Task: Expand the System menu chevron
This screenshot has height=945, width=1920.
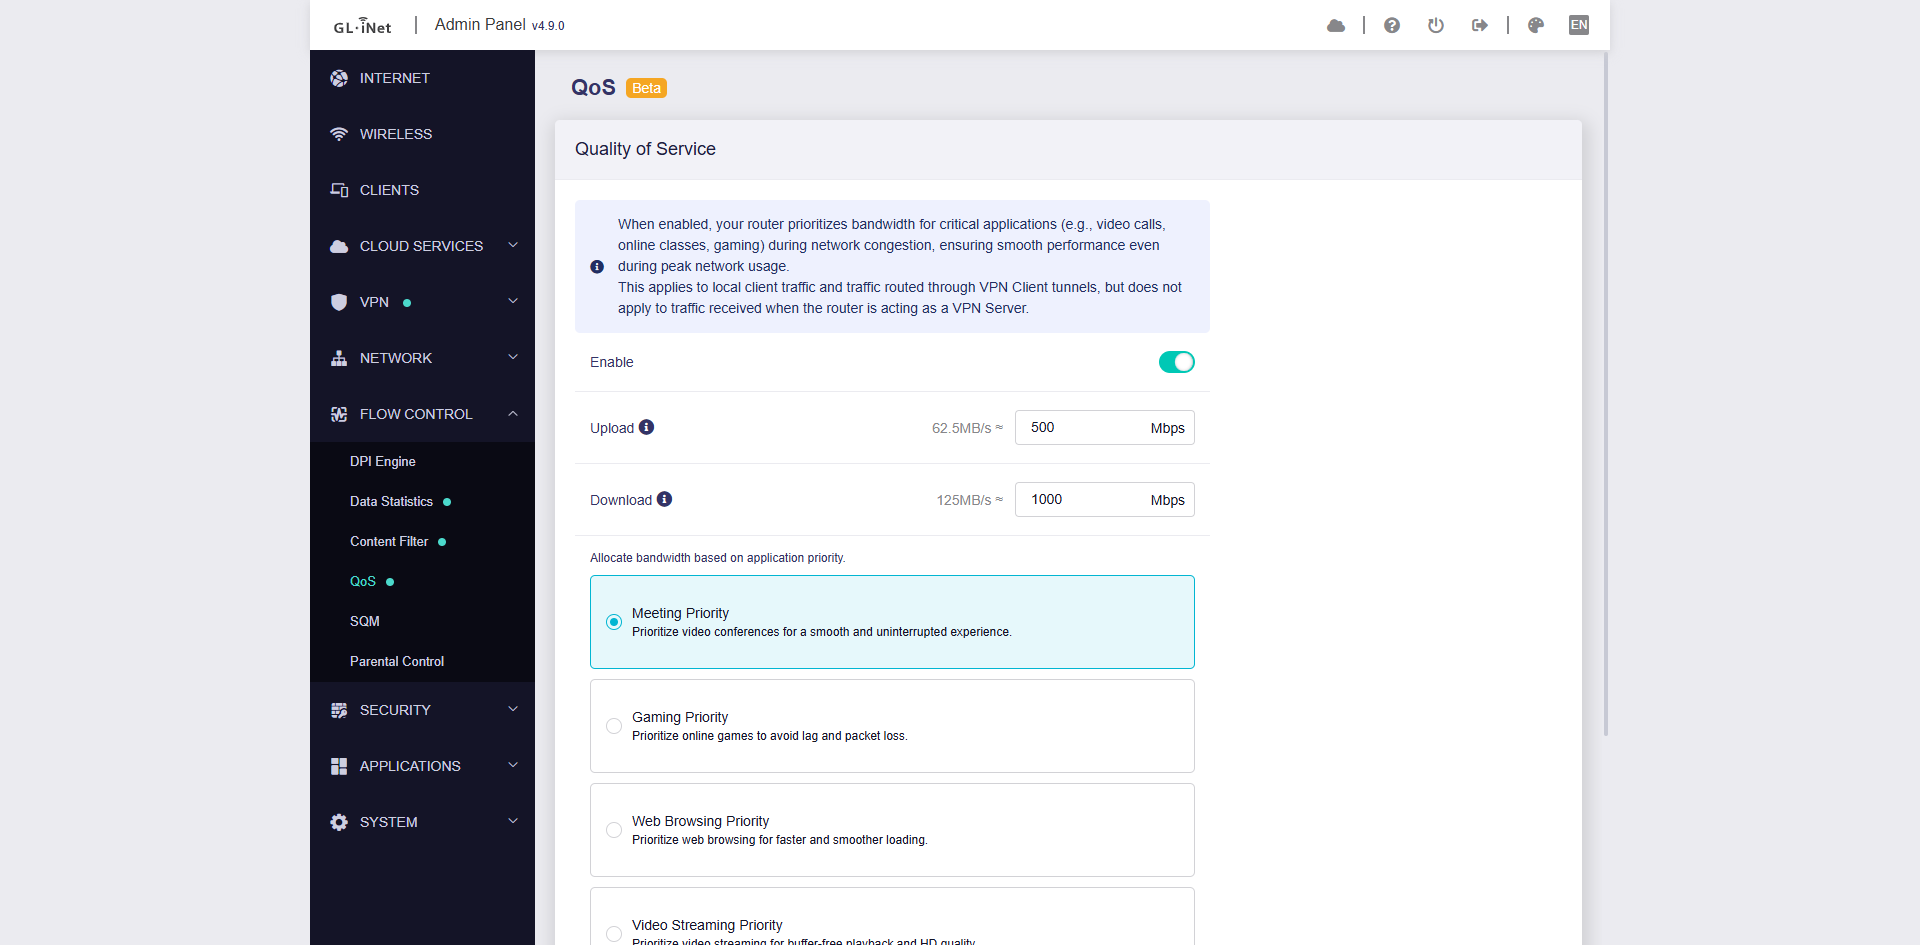Action: (513, 821)
